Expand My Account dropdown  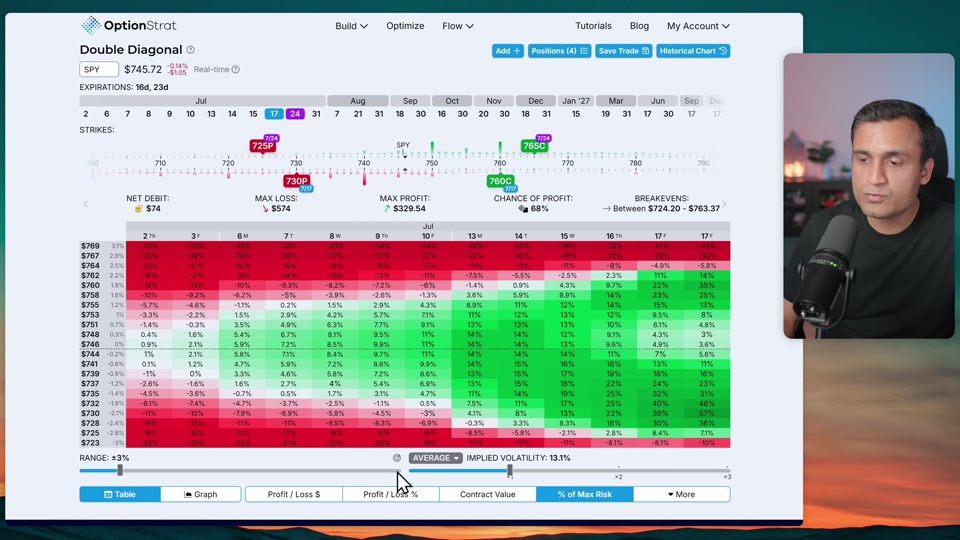coord(698,26)
